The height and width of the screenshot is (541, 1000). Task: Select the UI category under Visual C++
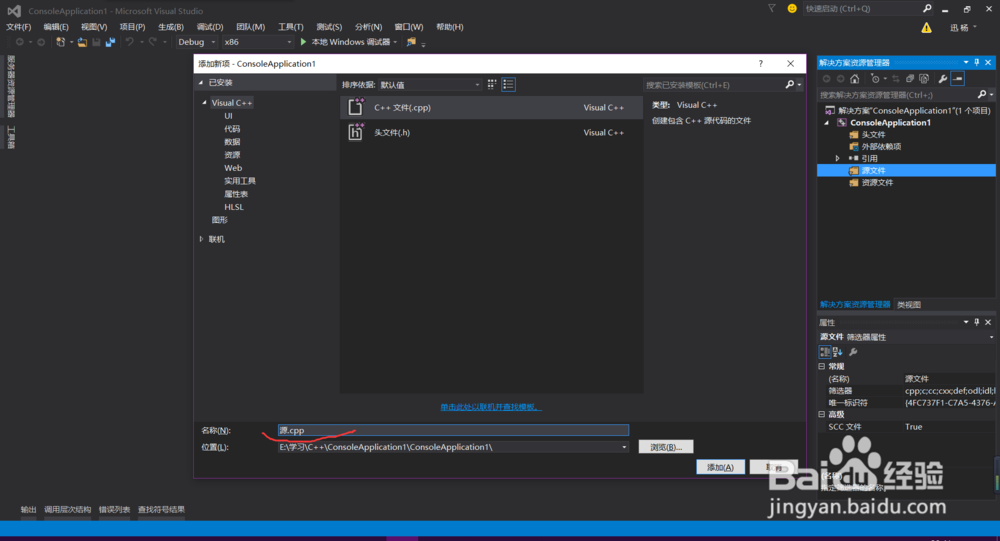point(228,115)
